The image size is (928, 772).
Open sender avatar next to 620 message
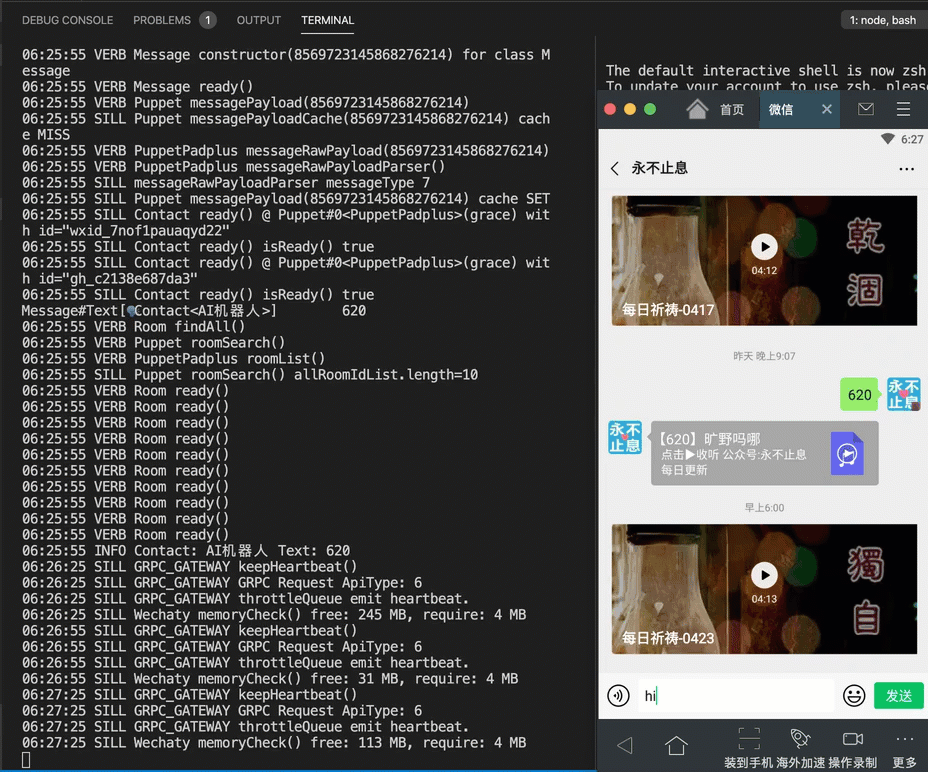tap(903, 394)
